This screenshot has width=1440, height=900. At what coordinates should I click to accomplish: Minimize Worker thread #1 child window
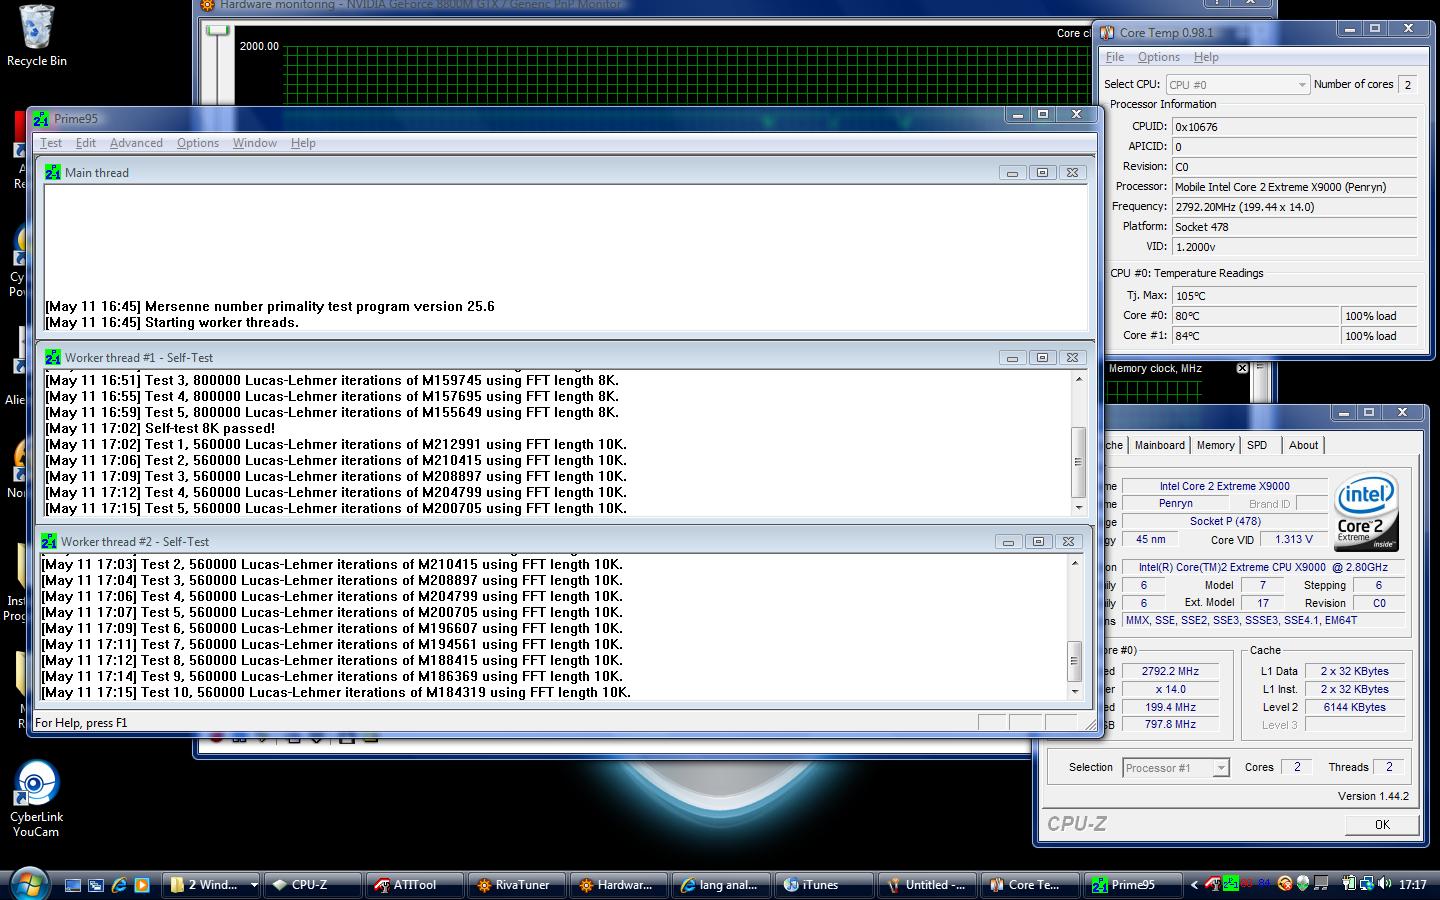pyautogui.click(x=1012, y=358)
